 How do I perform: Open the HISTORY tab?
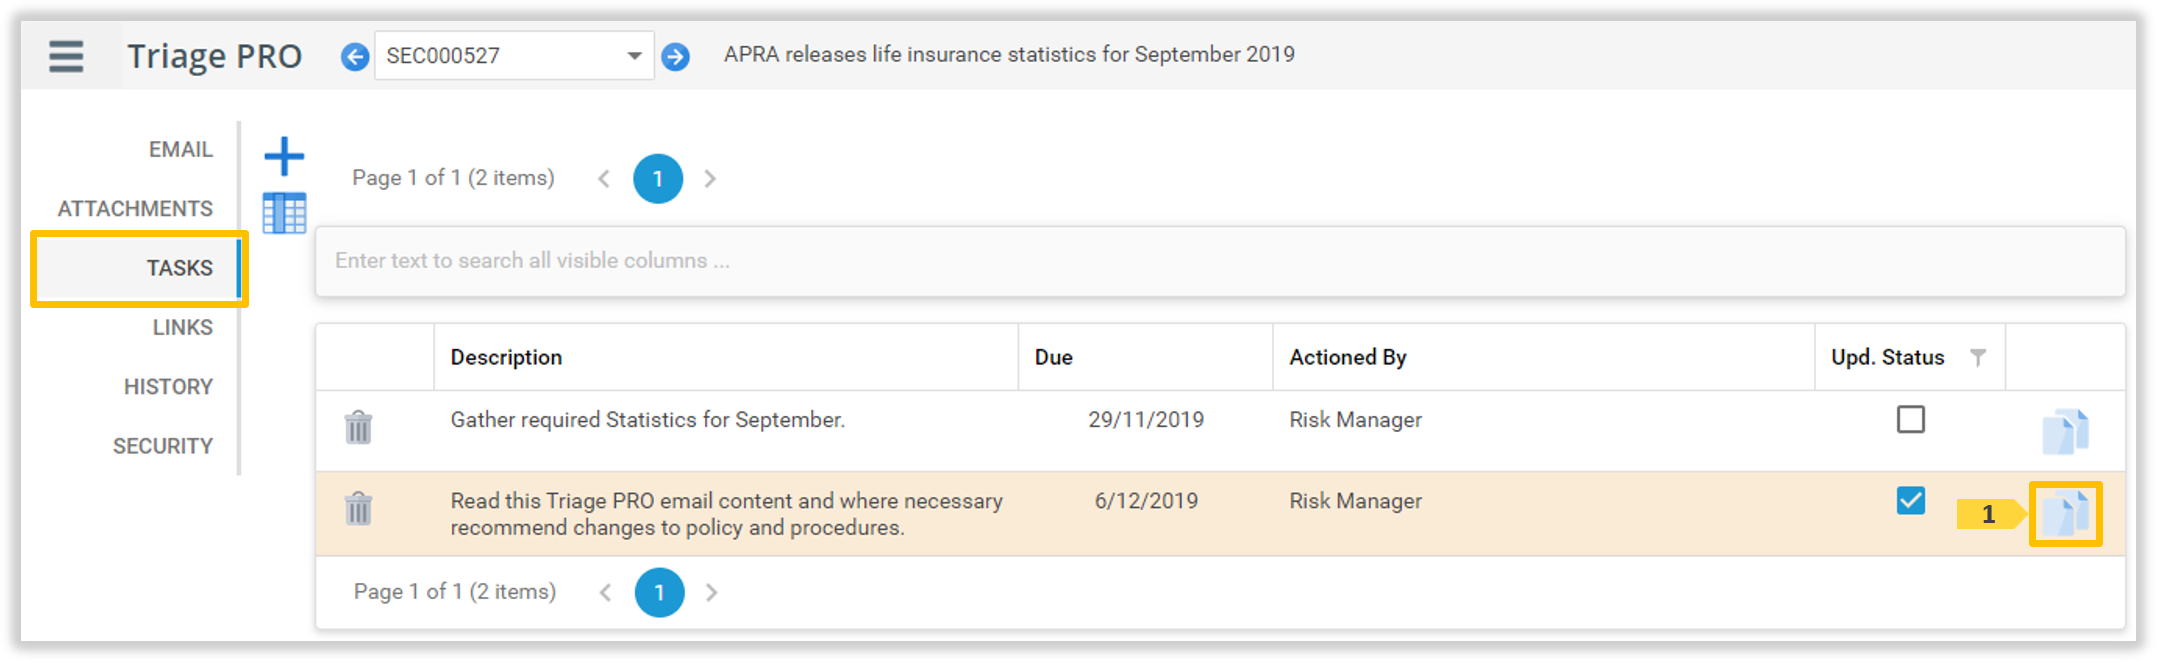tap(168, 387)
